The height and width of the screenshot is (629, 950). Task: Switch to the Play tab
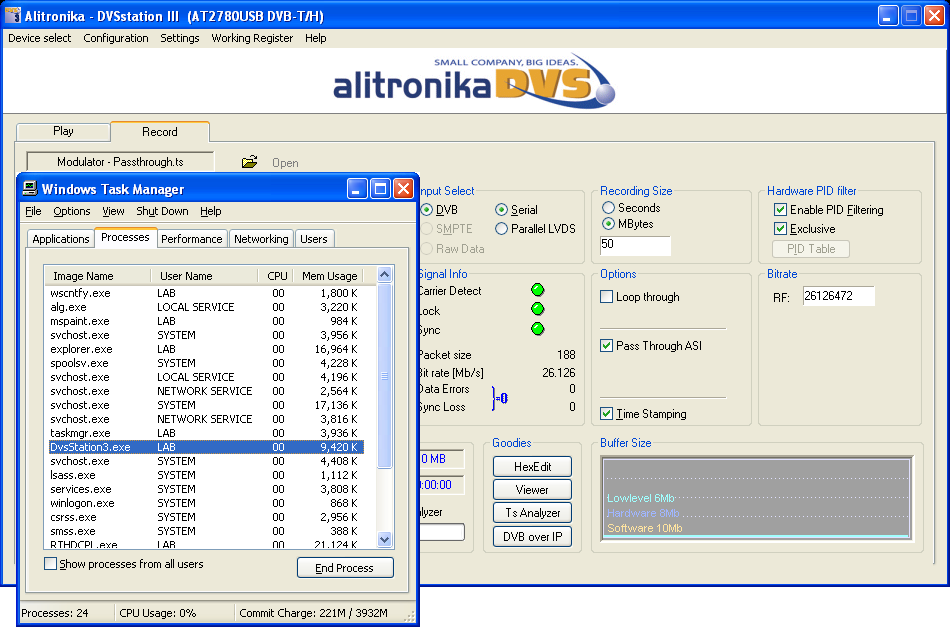point(63,131)
